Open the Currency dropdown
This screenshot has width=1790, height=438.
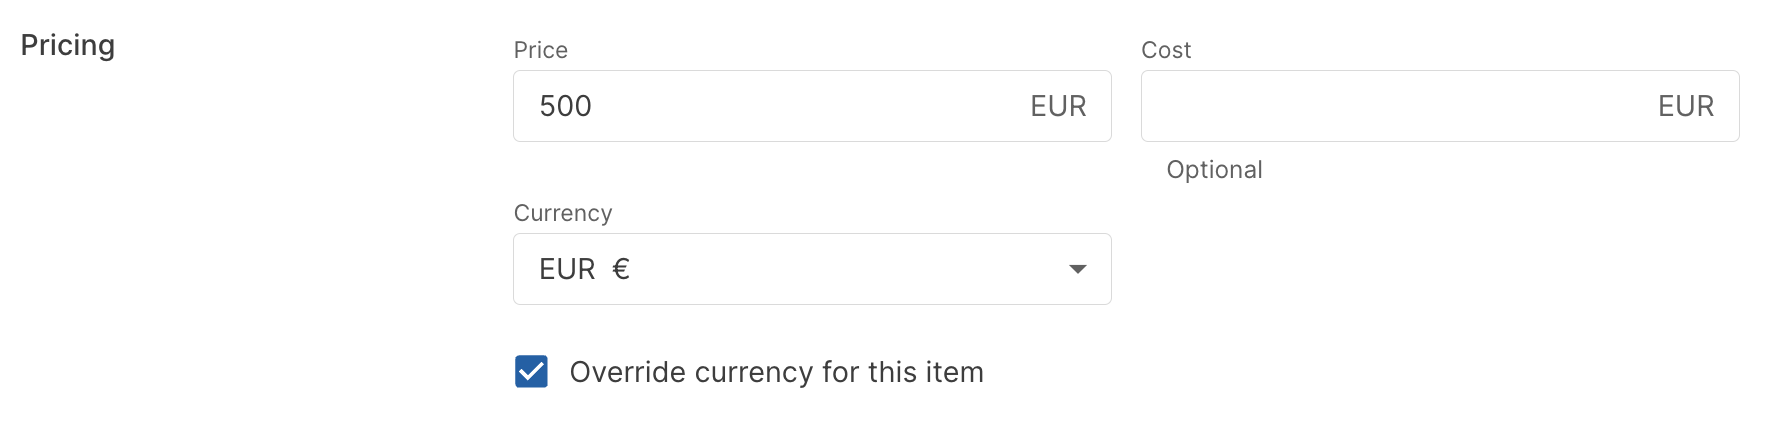(811, 269)
